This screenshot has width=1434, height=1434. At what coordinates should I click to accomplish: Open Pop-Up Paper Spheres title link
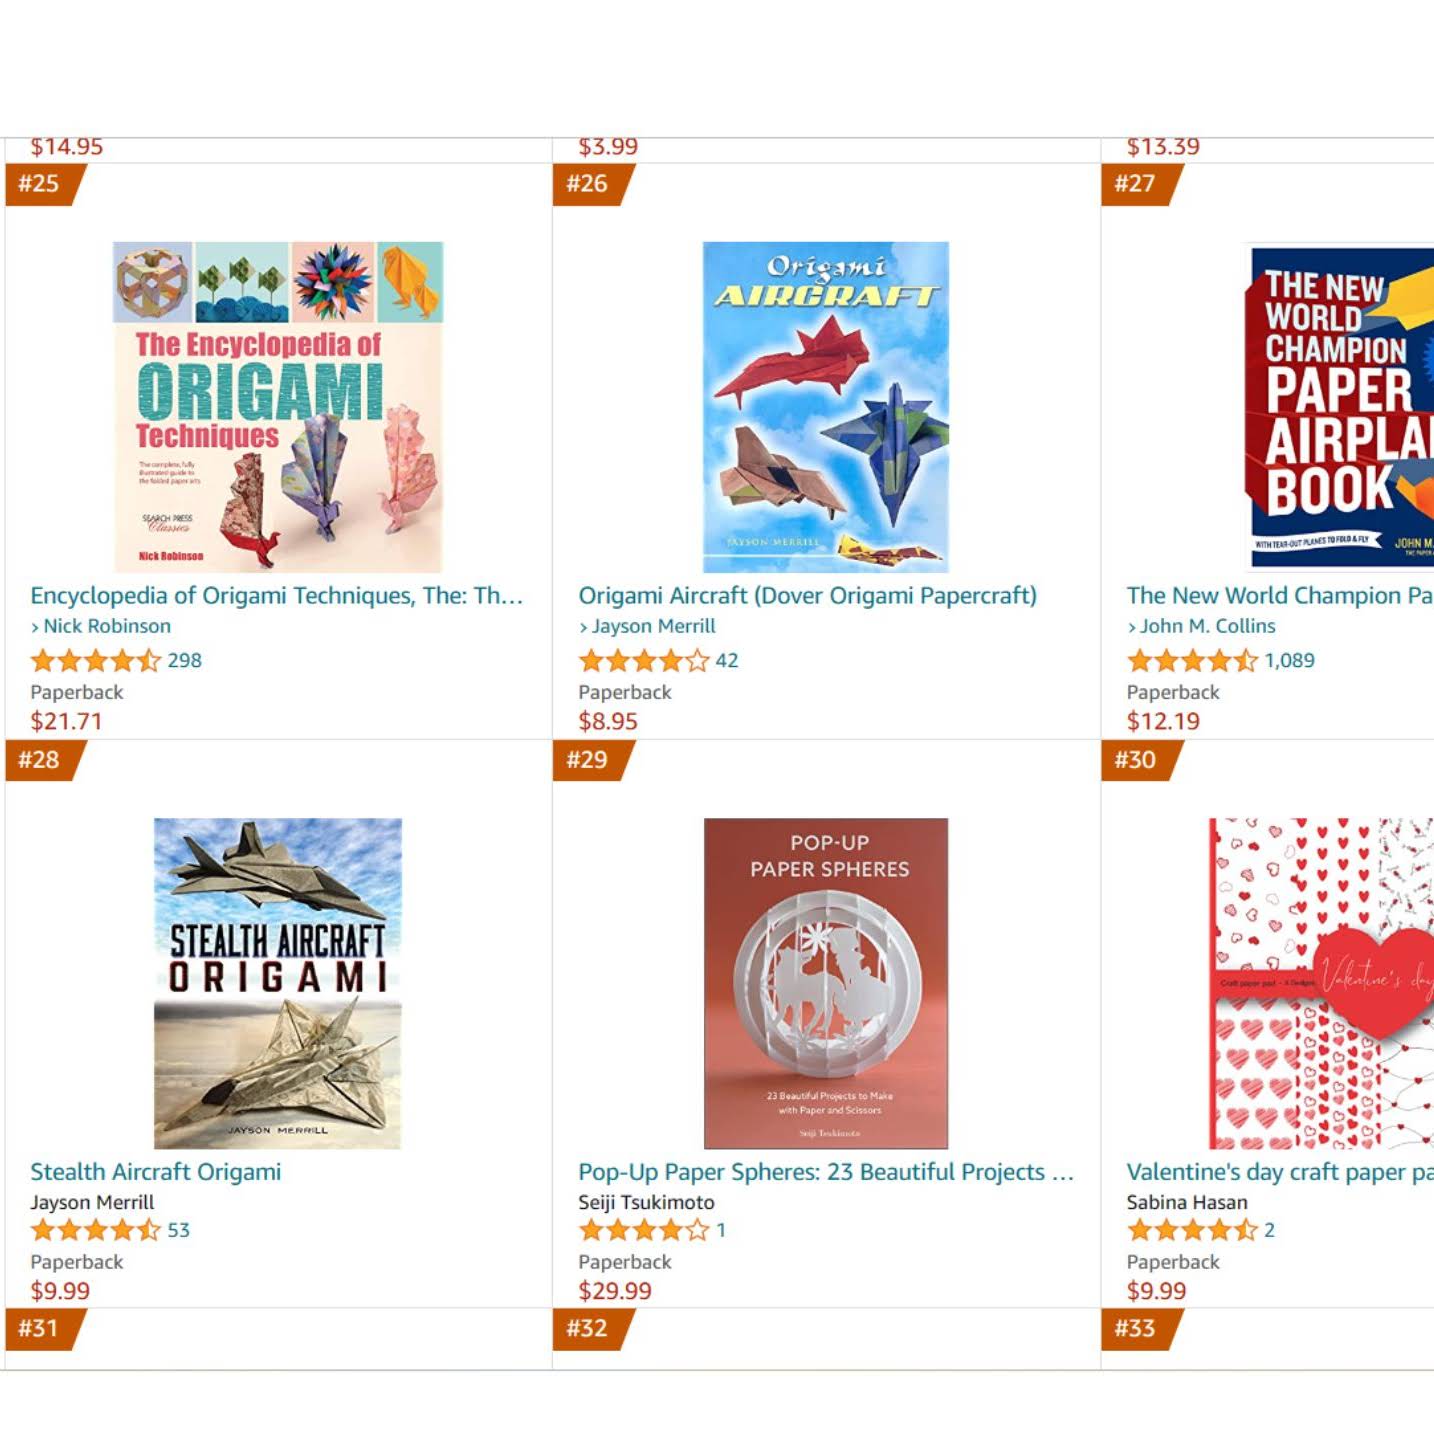pyautogui.click(x=825, y=1172)
